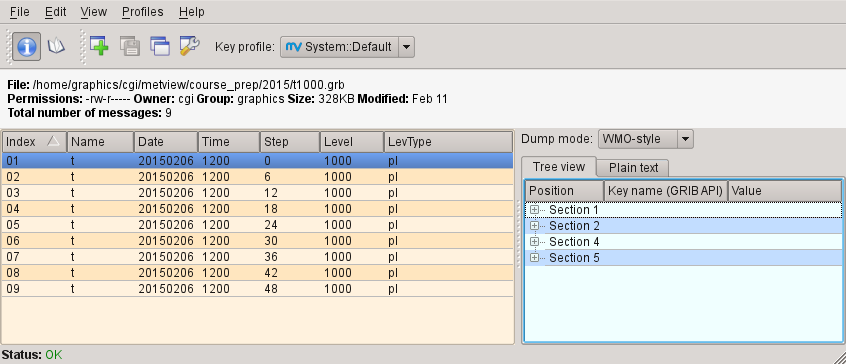The width and height of the screenshot is (846, 364).
Task: Open the File menu
Action: 20,11
